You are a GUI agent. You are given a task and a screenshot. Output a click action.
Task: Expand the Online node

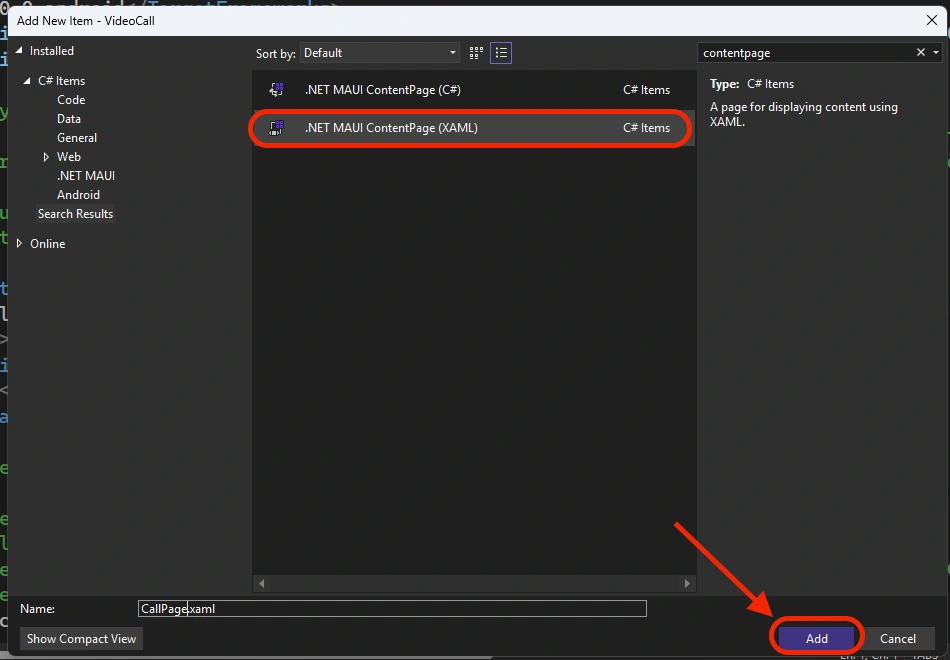click(x=19, y=244)
